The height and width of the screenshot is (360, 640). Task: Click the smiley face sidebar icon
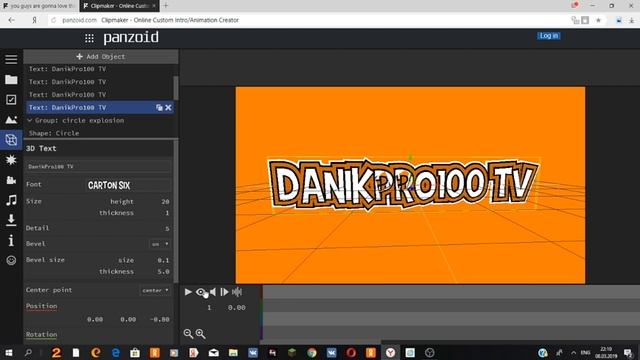point(11,260)
